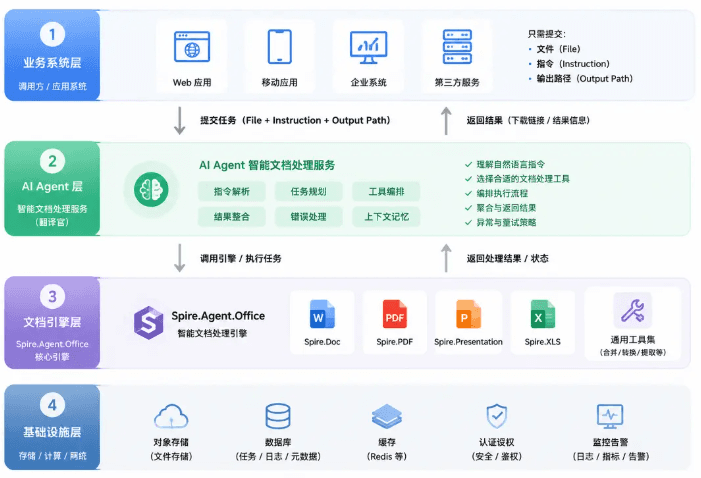Click the (安全 / 鉴权) caption
701x478 pixels.
(x=496, y=457)
